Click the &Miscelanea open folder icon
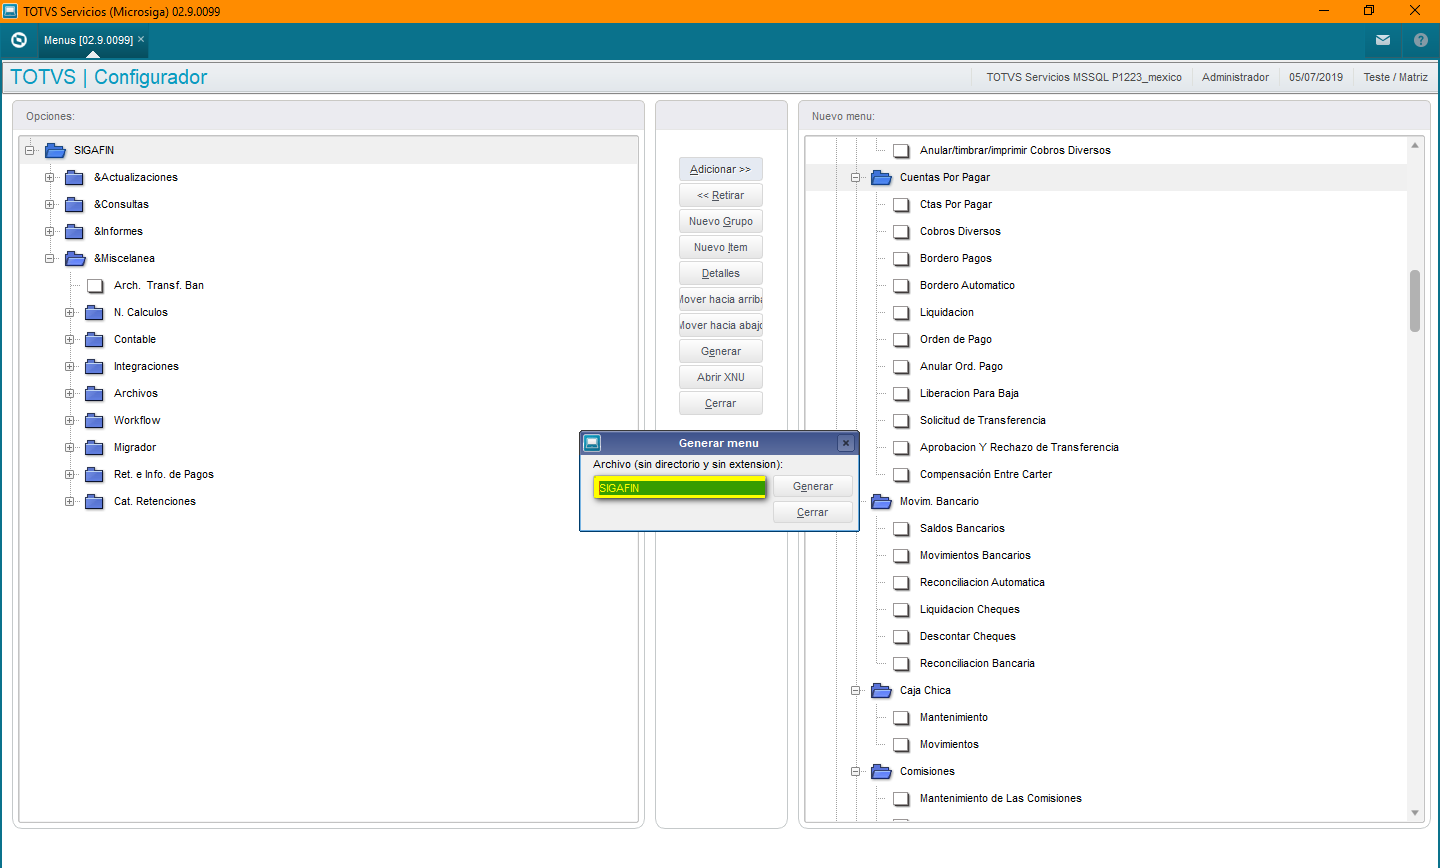This screenshot has width=1440, height=868. coord(75,258)
